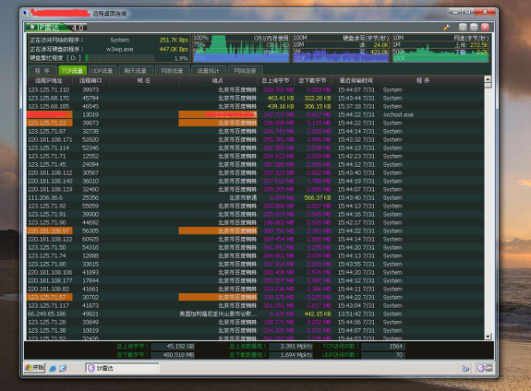The width and height of the screenshot is (531, 391).
Task: Open the 流量统计 tab
Action: pyautogui.click(x=208, y=71)
